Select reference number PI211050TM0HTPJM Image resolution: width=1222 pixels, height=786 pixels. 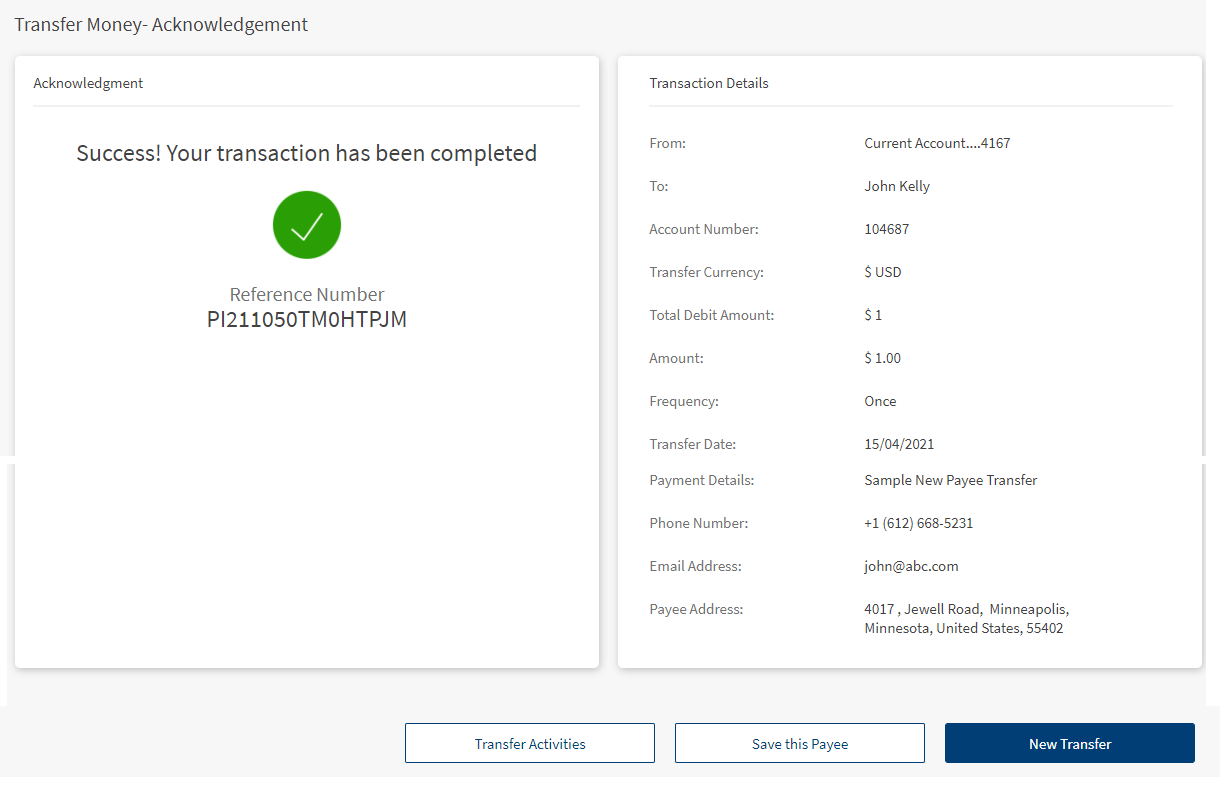307,320
